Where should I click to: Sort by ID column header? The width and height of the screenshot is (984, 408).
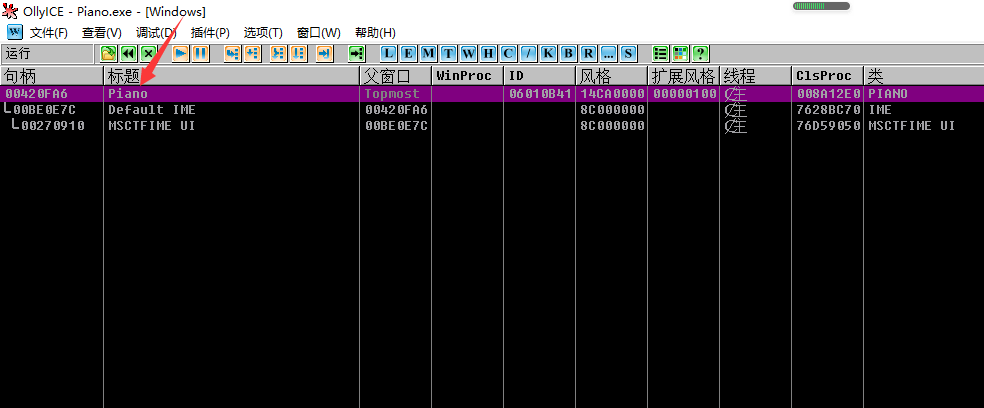click(x=540, y=77)
